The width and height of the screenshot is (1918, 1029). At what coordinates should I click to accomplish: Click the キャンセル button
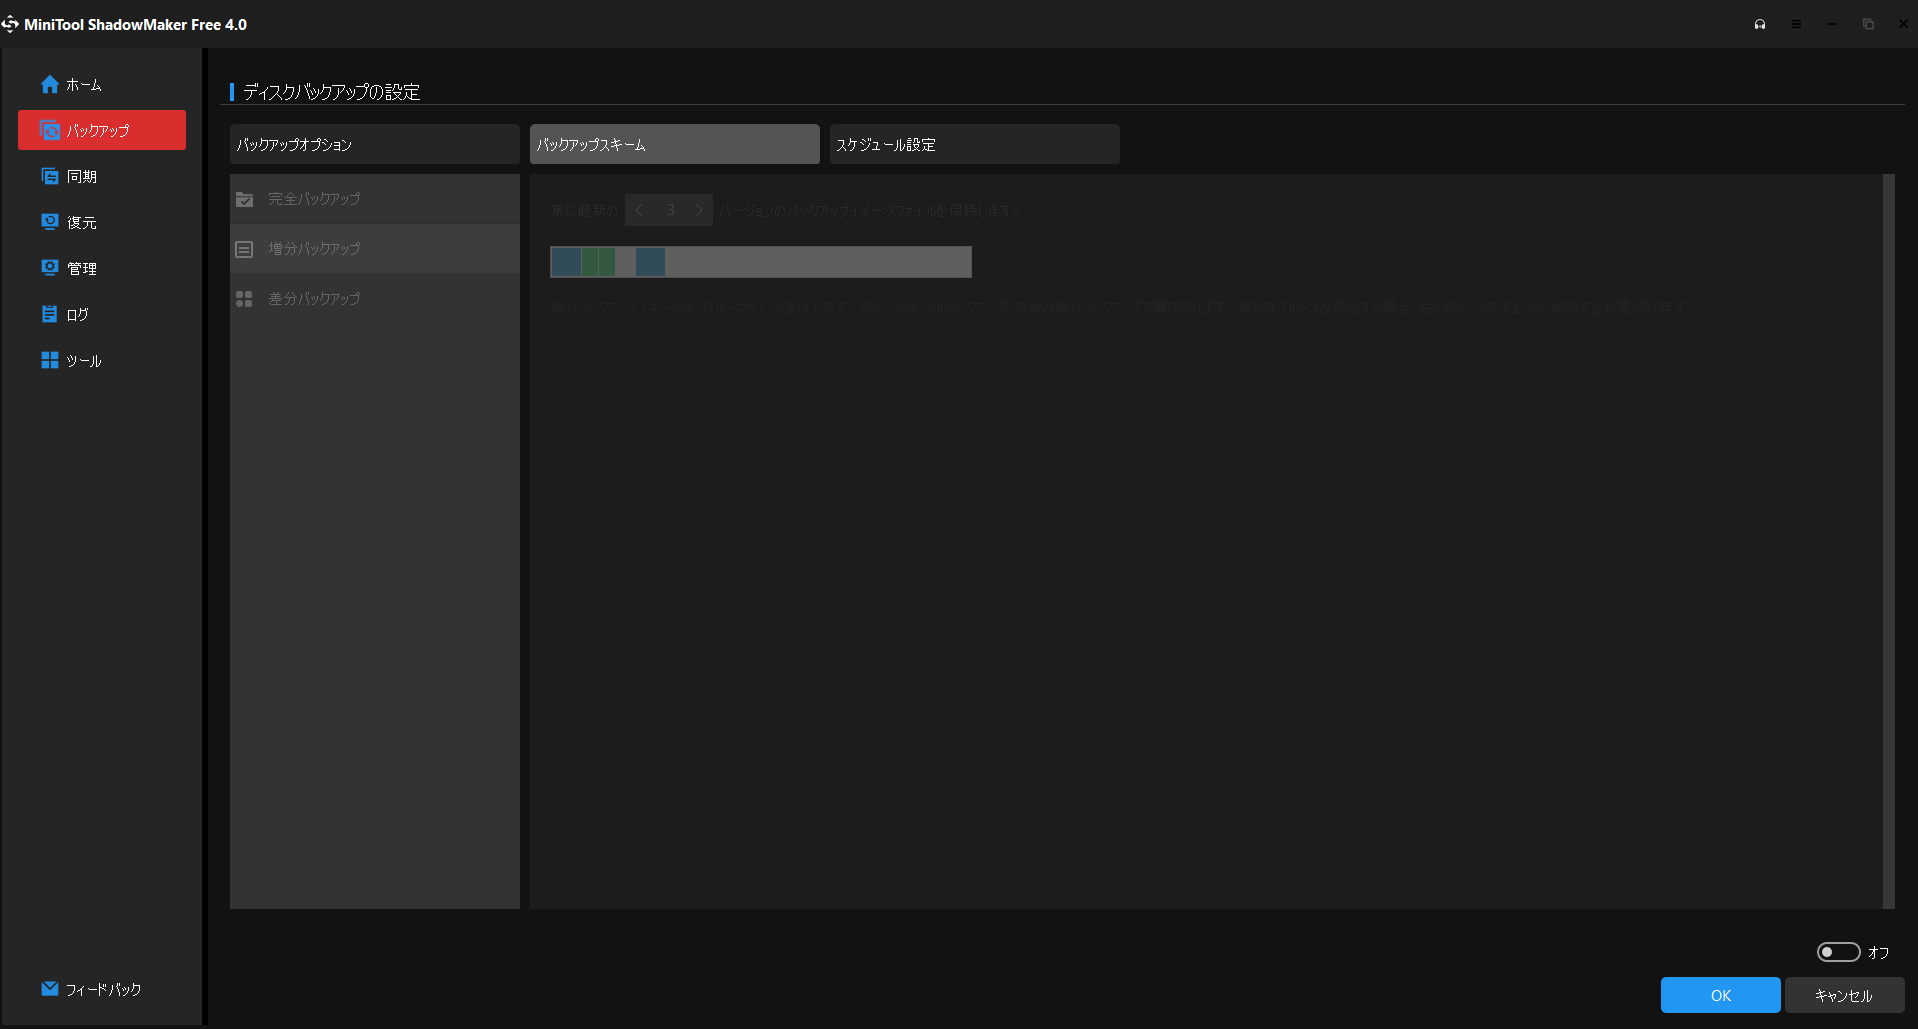point(1843,995)
